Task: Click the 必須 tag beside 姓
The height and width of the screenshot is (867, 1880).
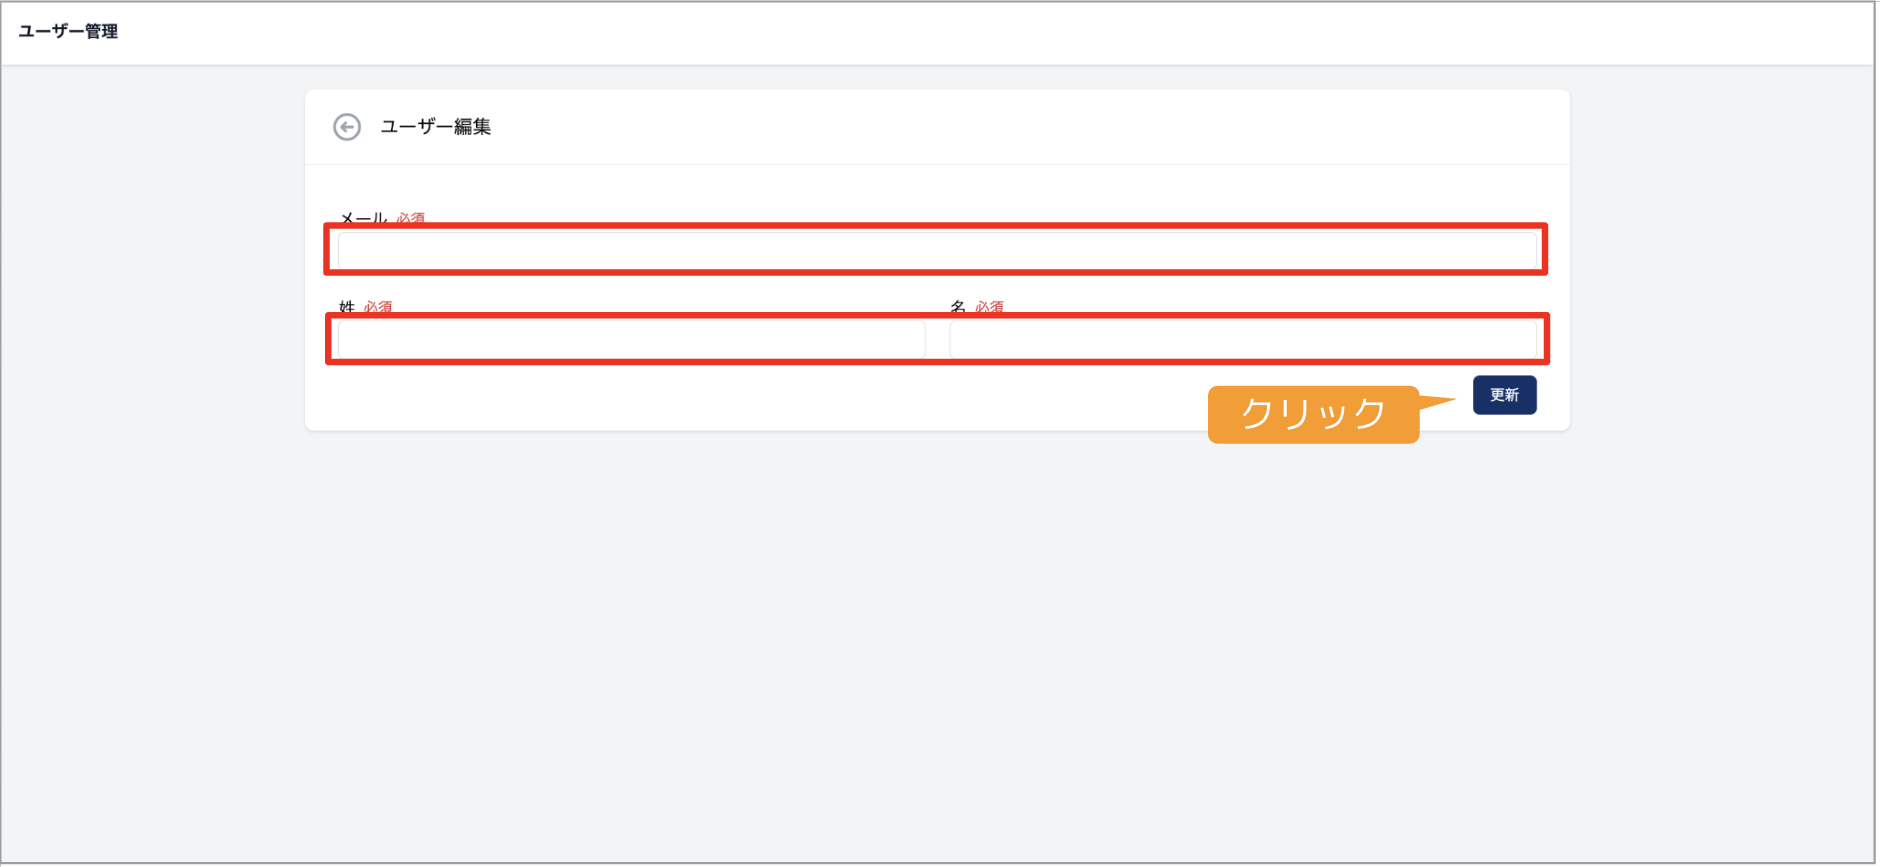Action: tap(378, 307)
